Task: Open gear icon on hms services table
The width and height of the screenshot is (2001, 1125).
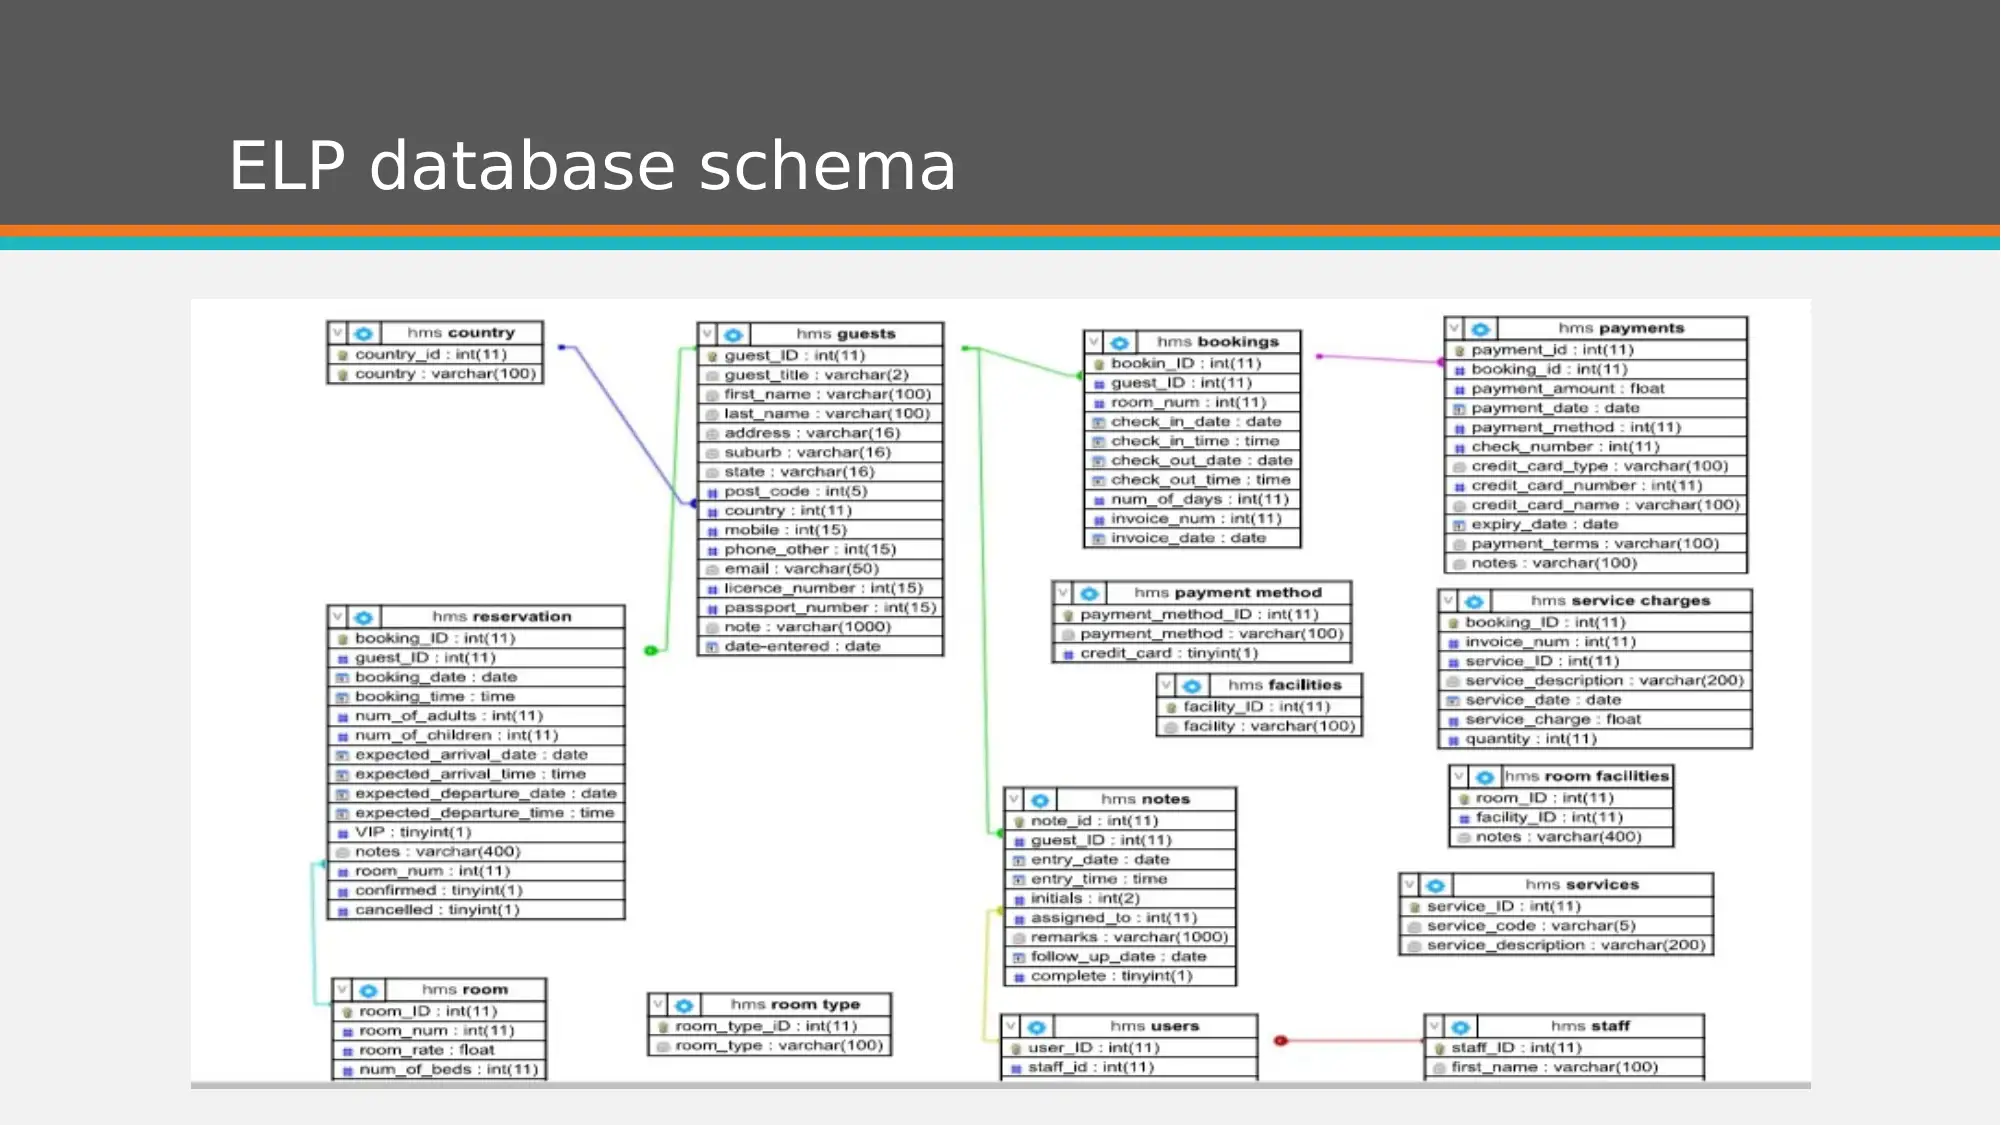Action: tap(1435, 886)
